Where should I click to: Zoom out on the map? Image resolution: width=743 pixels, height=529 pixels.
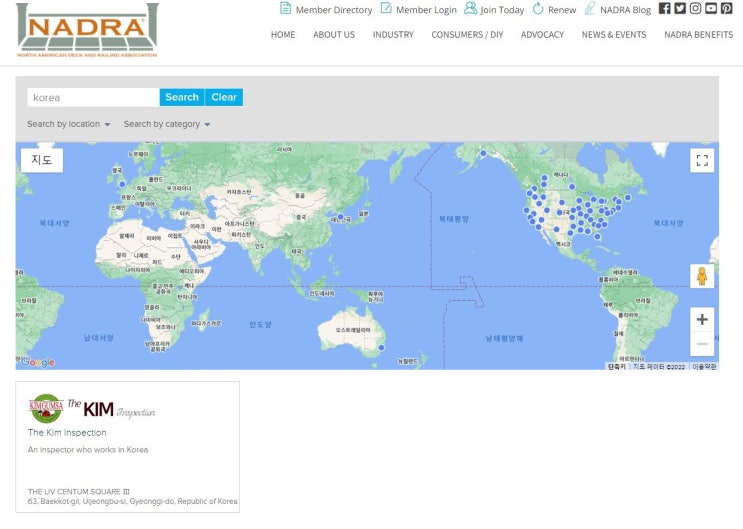(702, 344)
